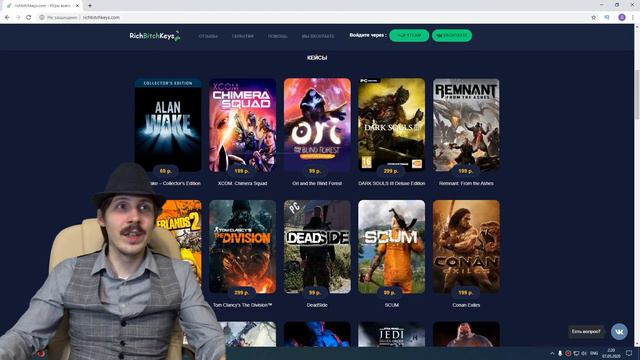The image size is (640, 360).
Task: Open the ПОМОЩЬ menu item
Action: tap(278, 36)
